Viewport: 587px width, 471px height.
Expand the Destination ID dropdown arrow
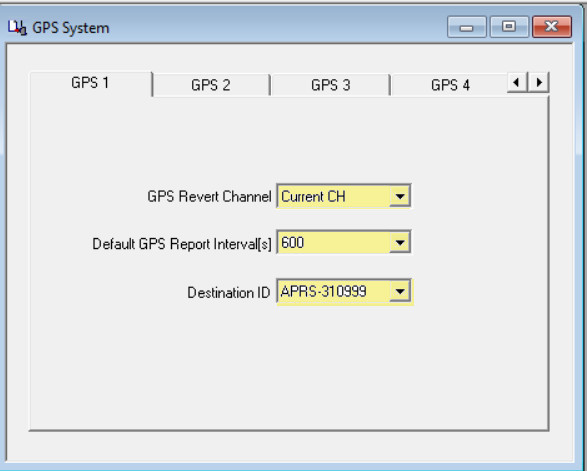click(400, 291)
